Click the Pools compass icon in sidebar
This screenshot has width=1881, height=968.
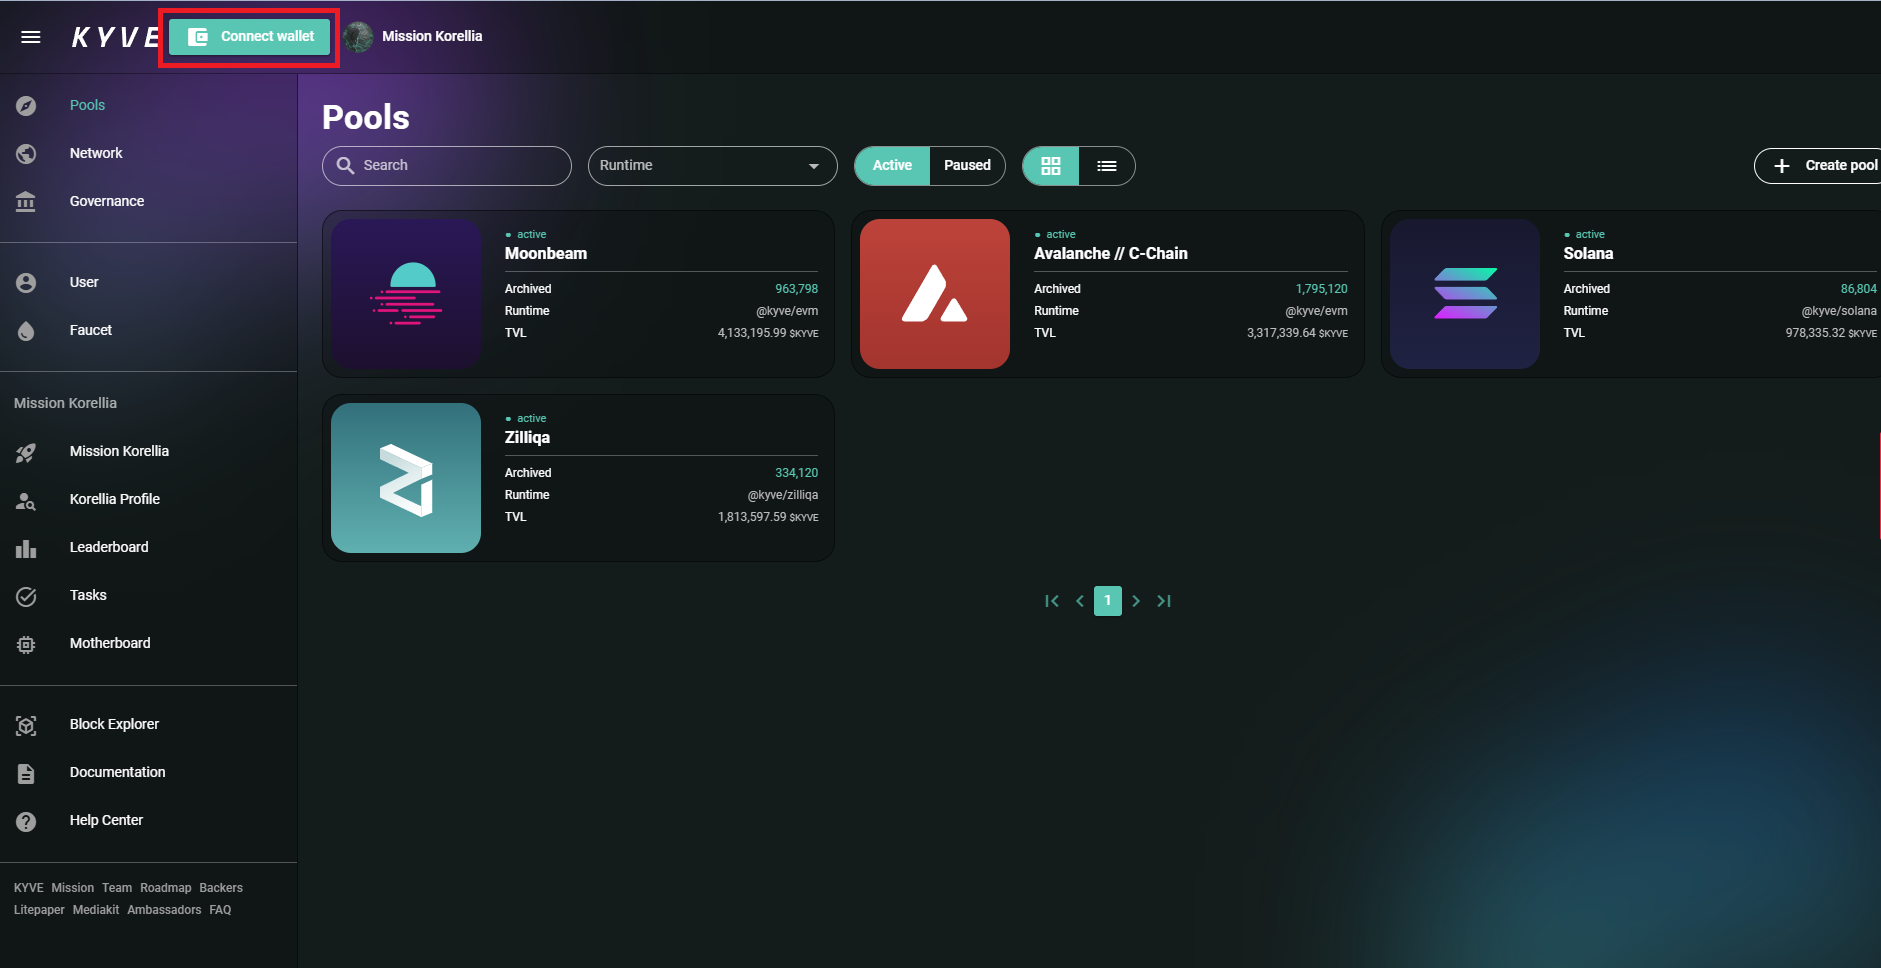coord(26,106)
